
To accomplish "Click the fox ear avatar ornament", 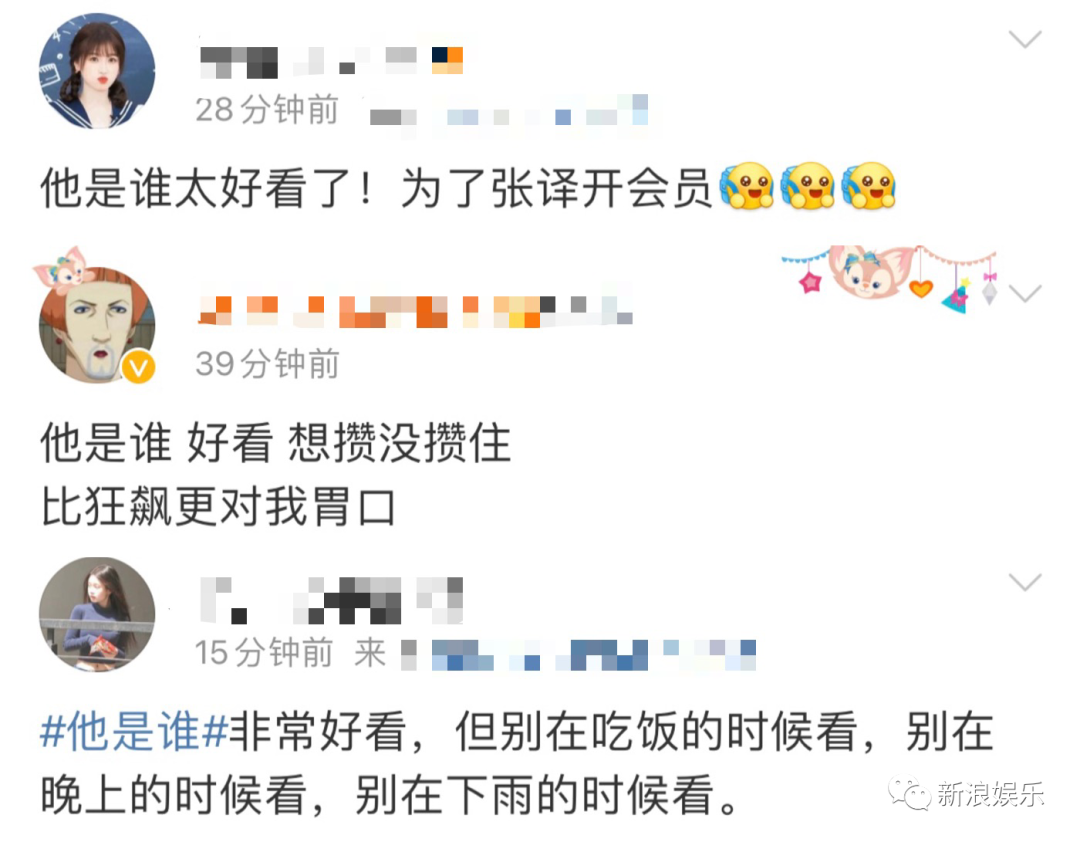I will click(63, 267).
